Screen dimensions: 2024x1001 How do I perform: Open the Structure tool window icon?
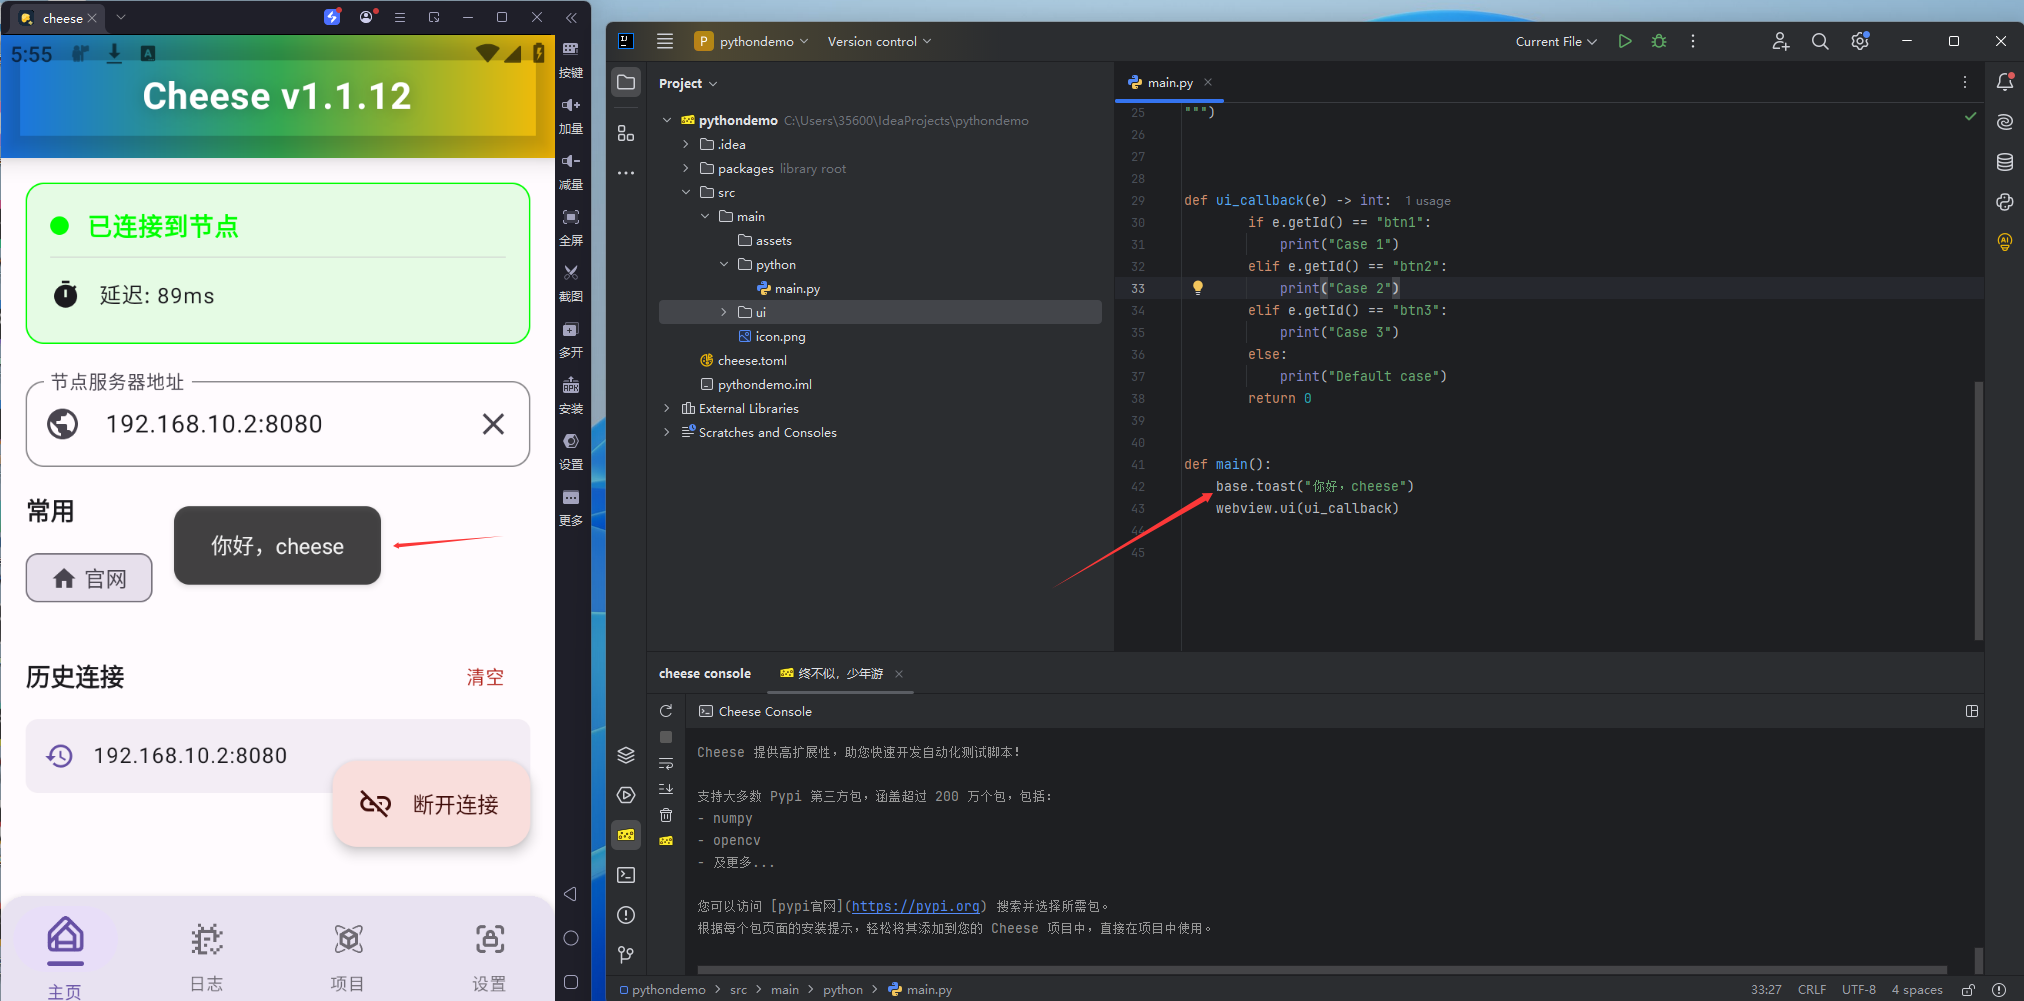tap(626, 133)
